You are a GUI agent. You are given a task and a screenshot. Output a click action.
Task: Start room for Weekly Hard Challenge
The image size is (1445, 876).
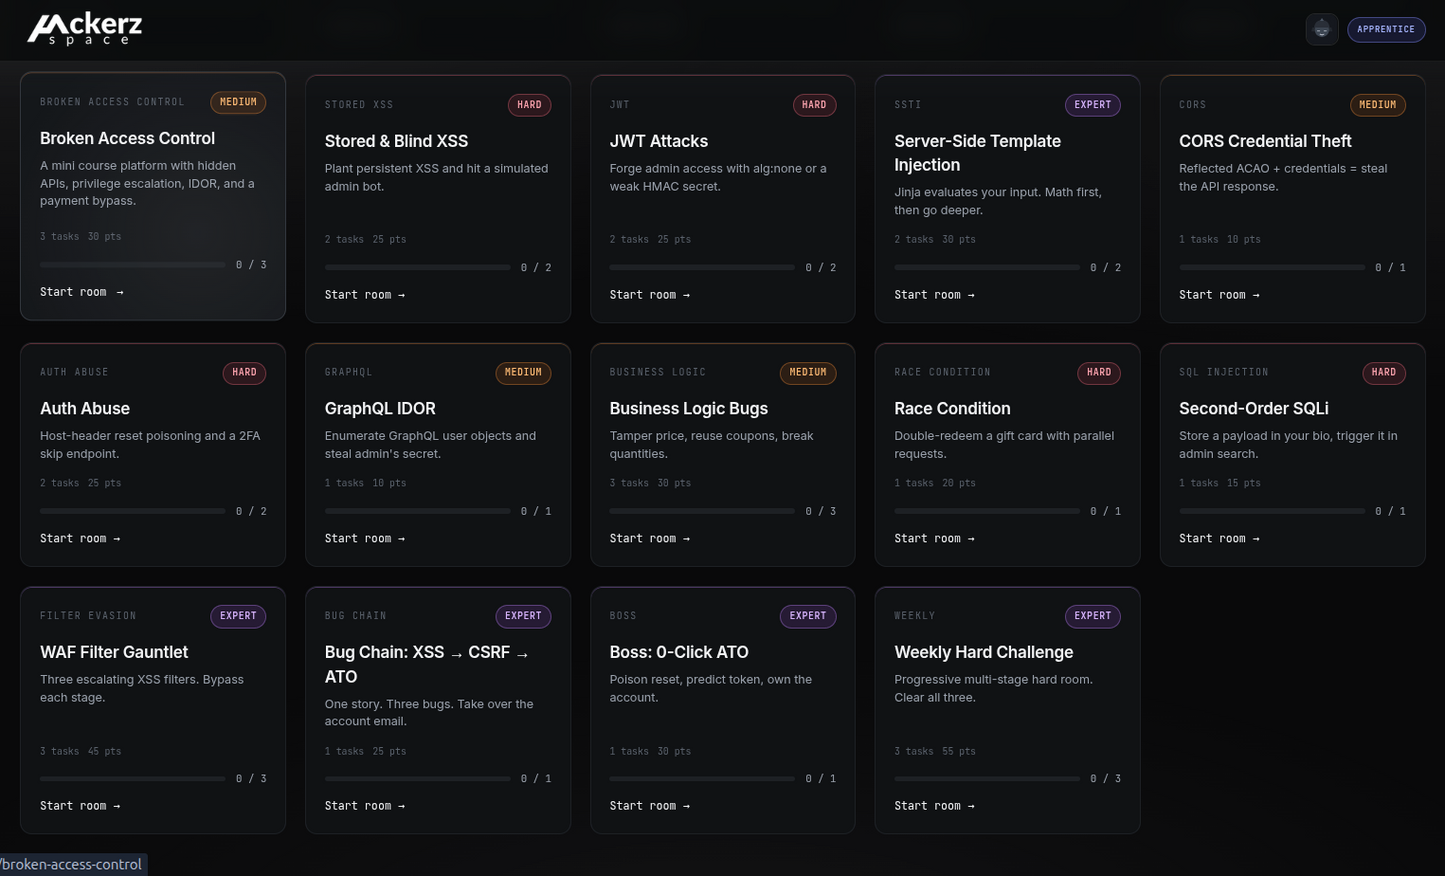click(934, 806)
